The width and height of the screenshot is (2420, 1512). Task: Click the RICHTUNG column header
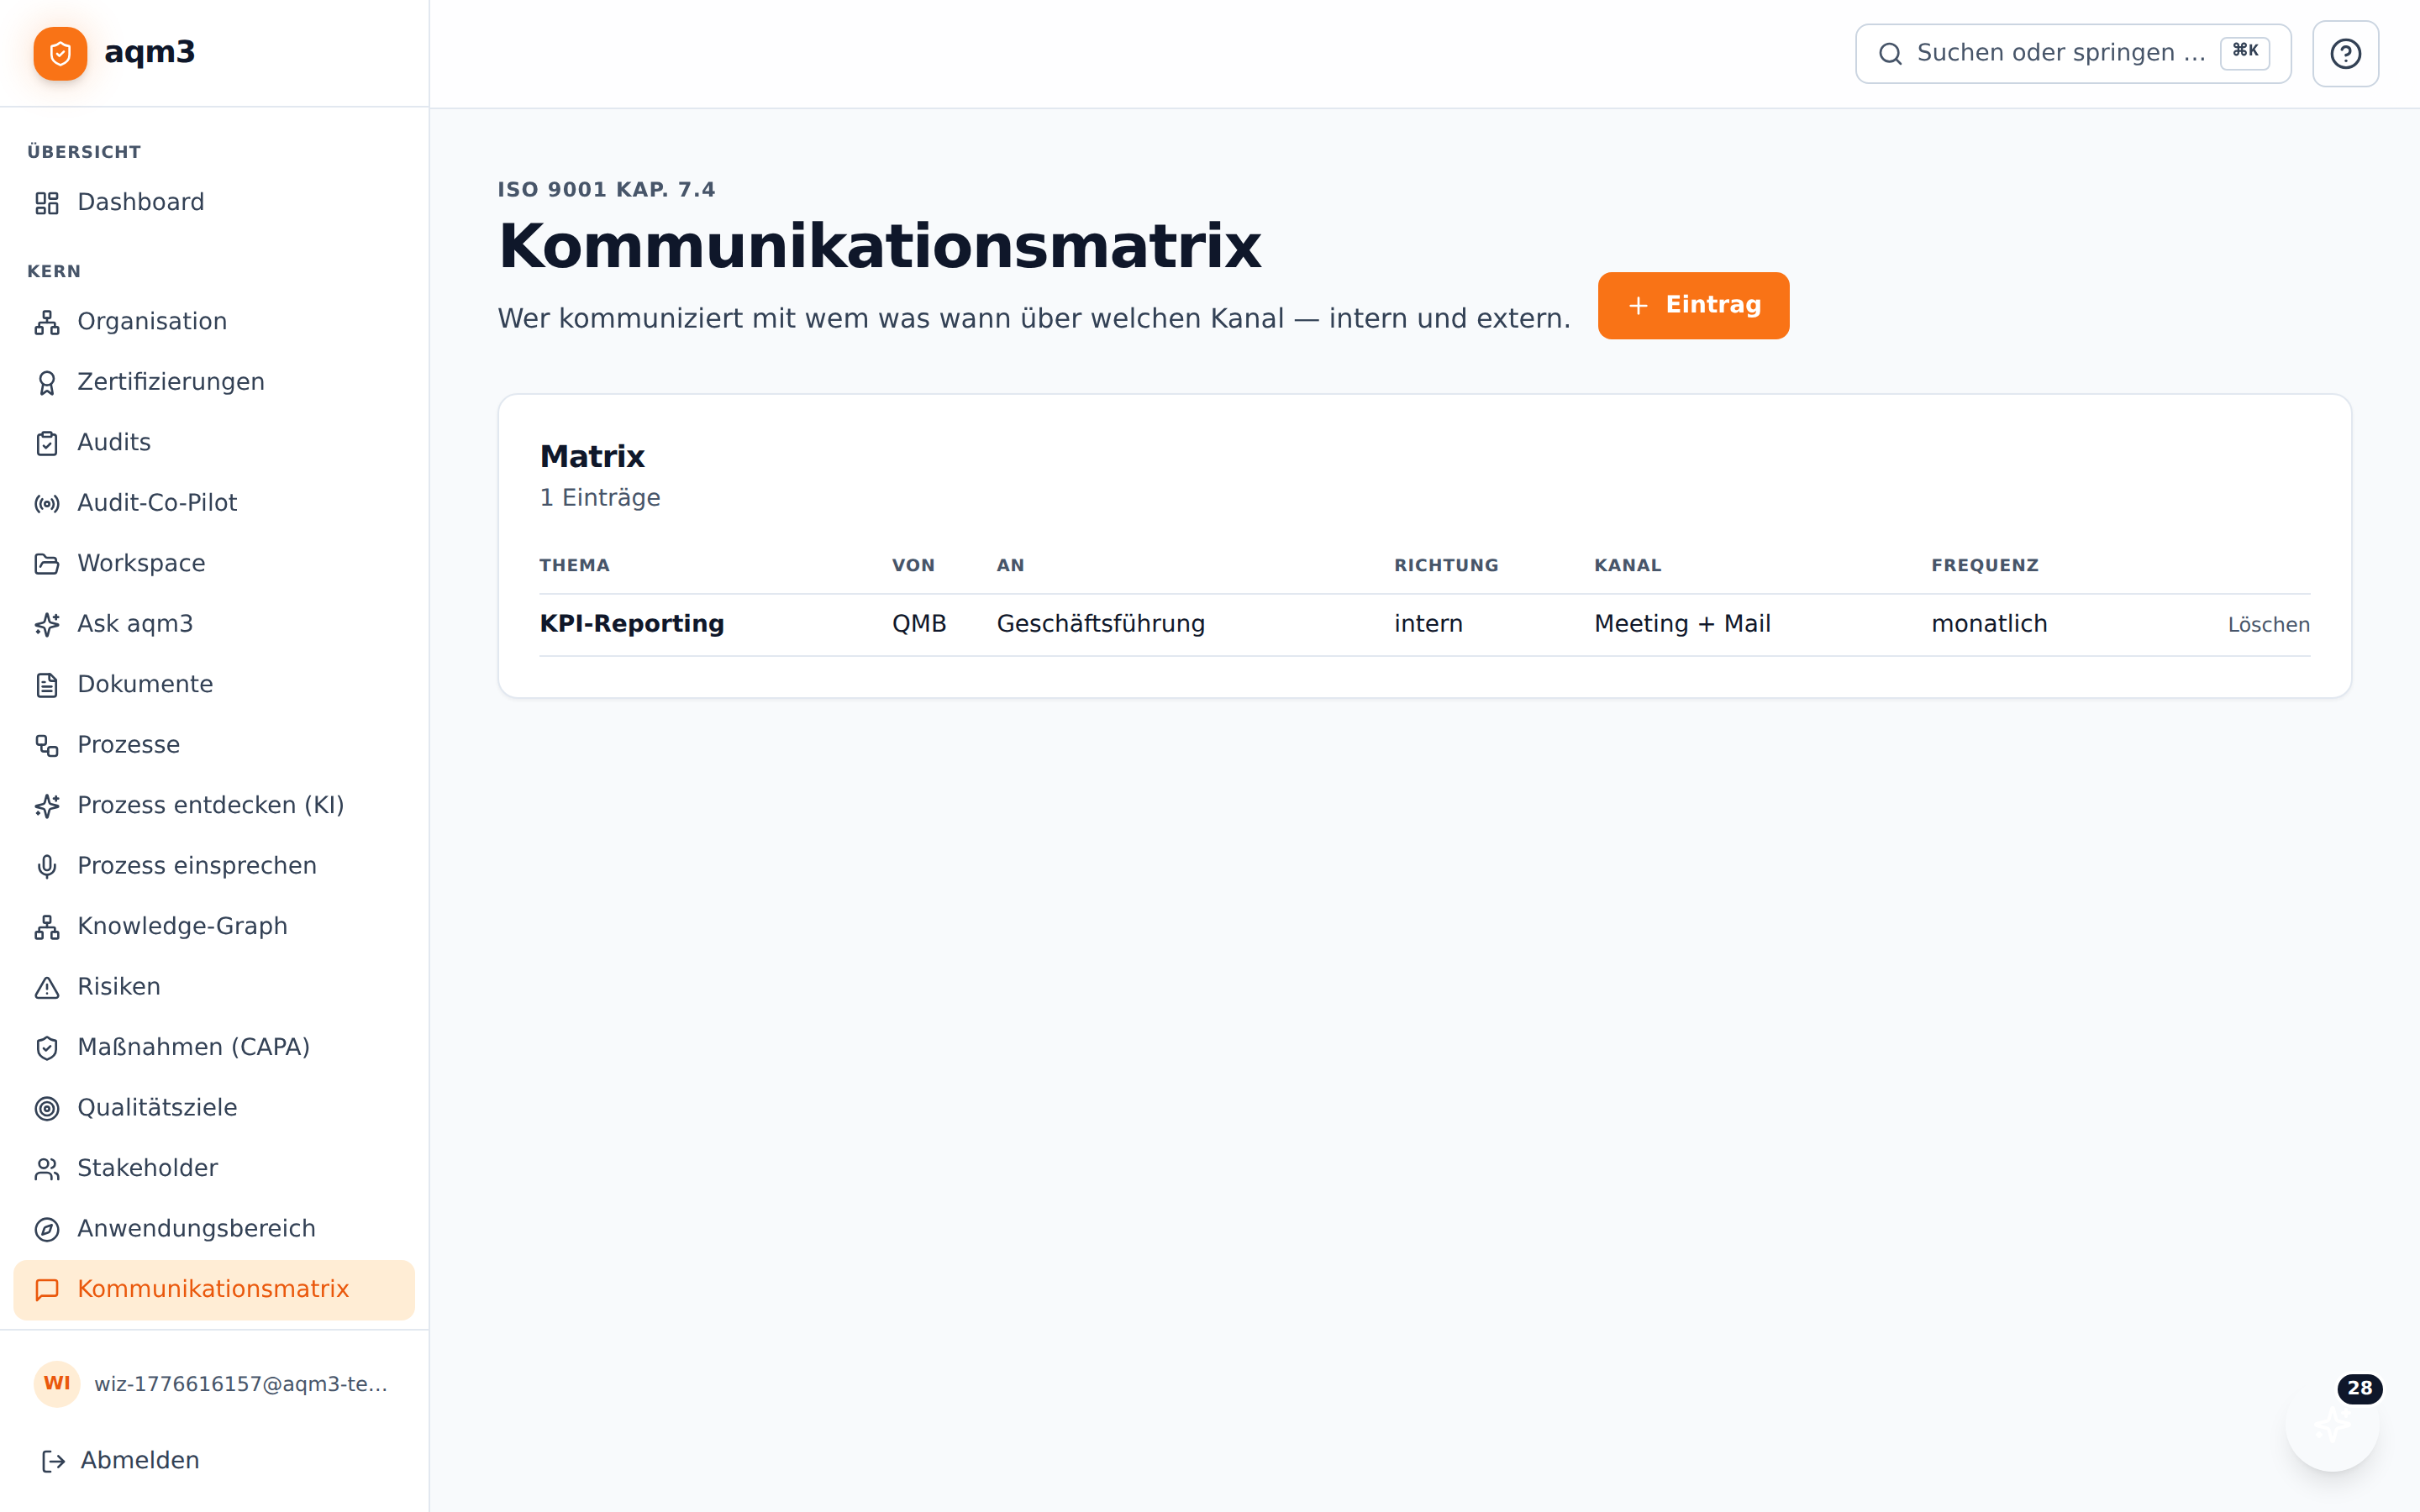click(x=1446, y=566)
